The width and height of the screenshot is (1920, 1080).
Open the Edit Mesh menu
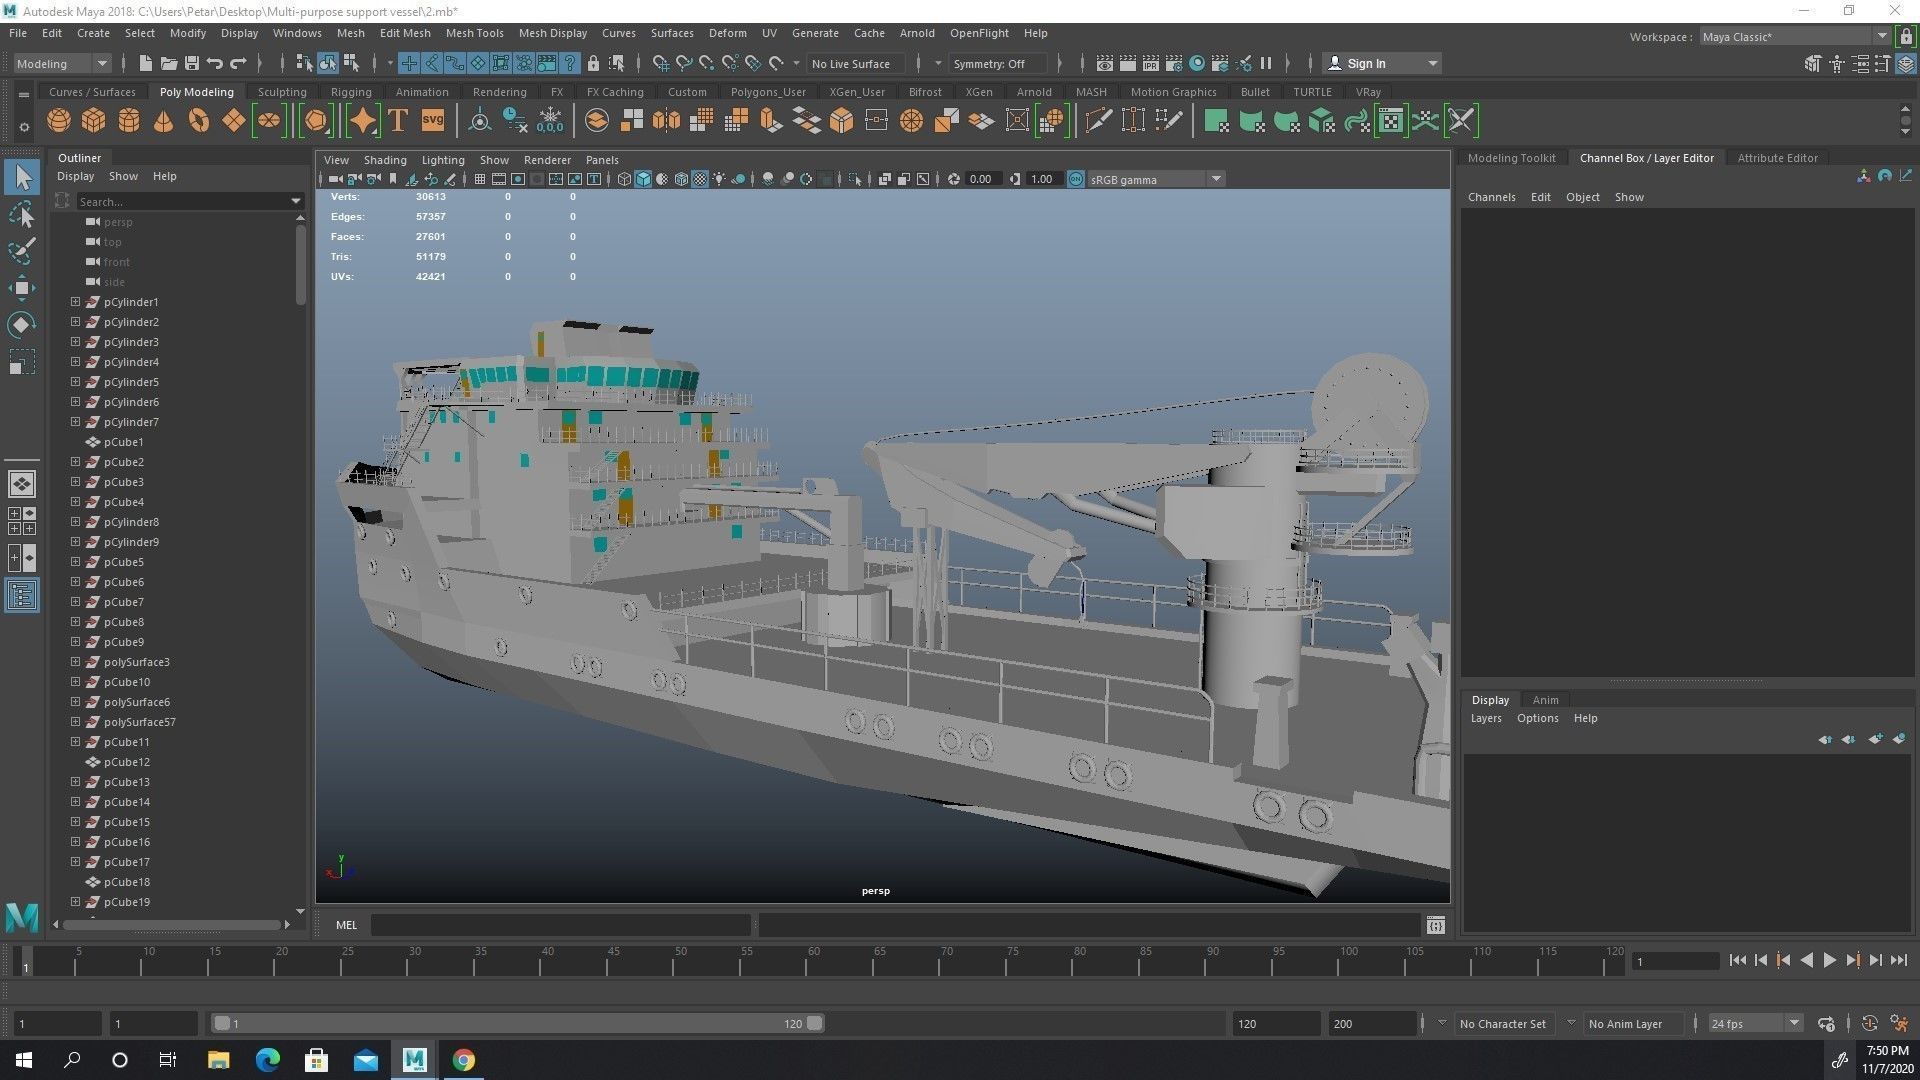[405, 33]
